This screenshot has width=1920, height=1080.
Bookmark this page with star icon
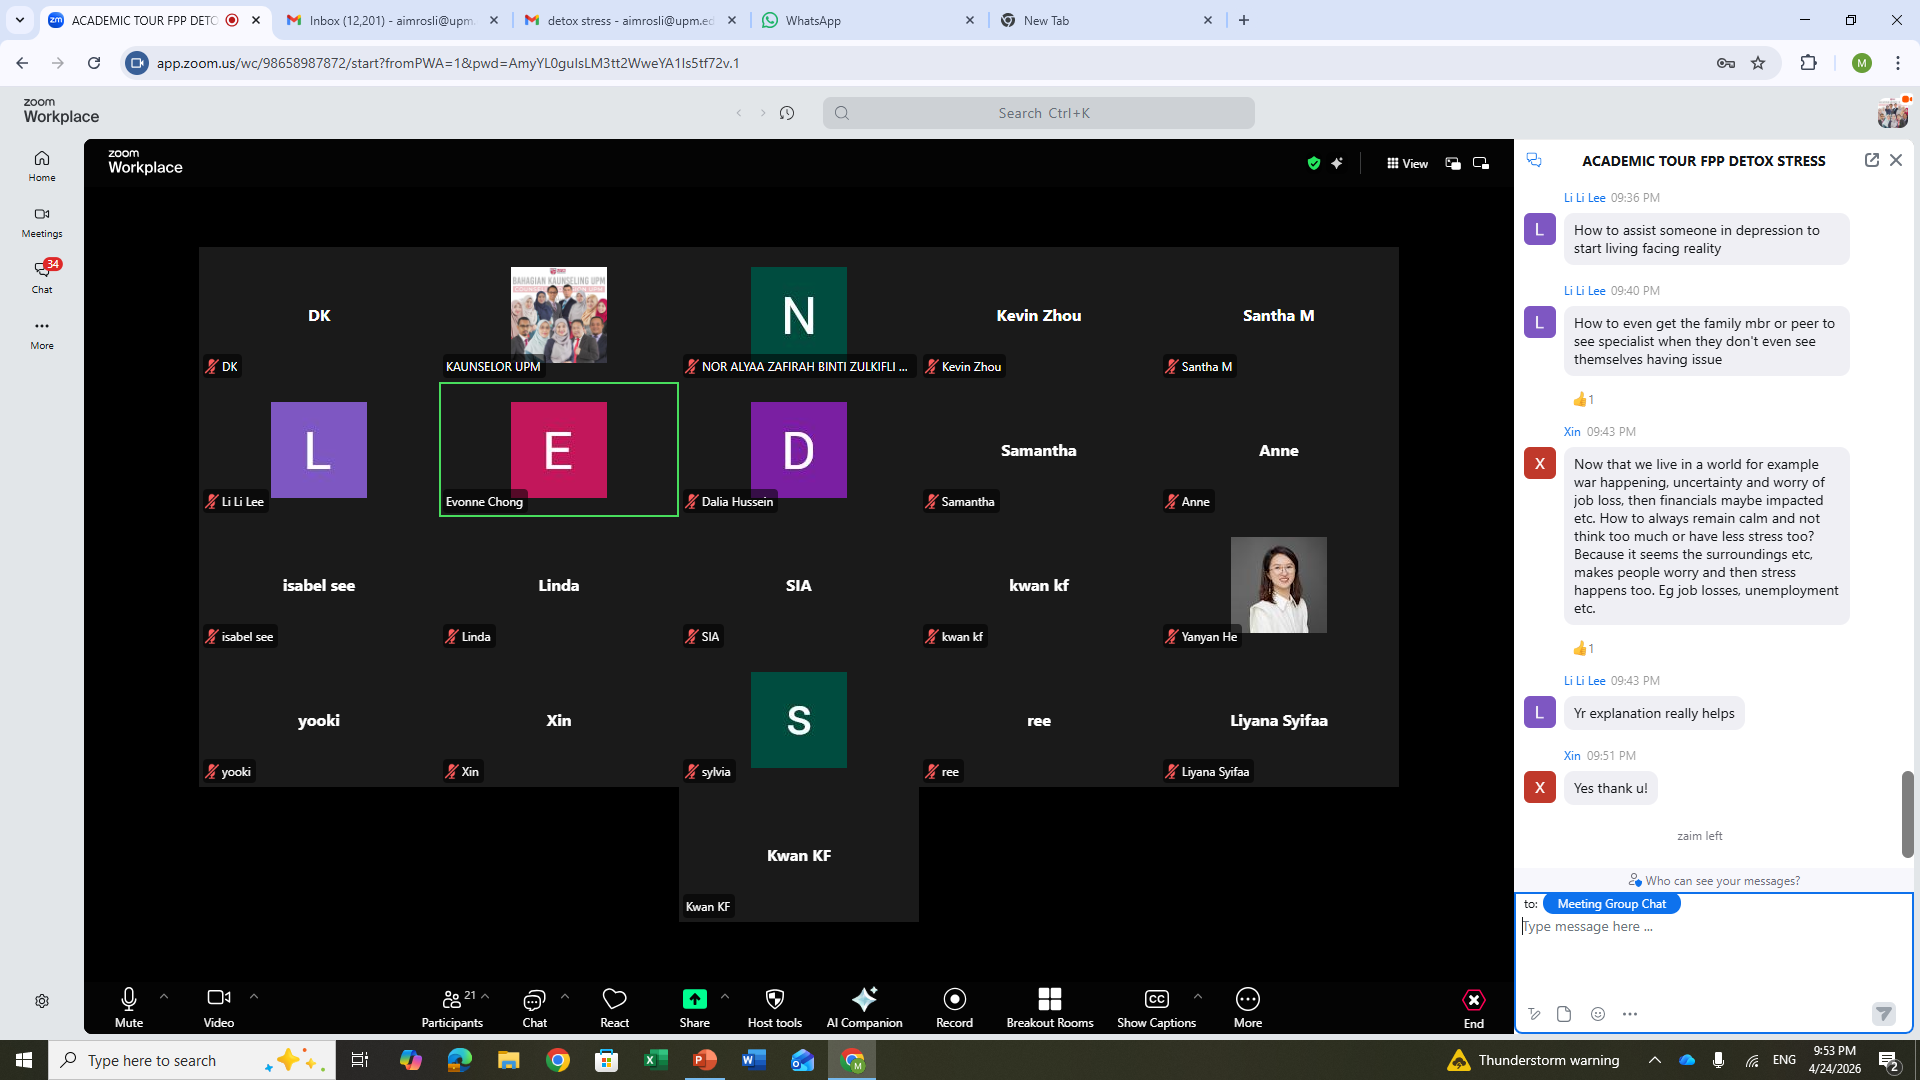(1758, 63)
